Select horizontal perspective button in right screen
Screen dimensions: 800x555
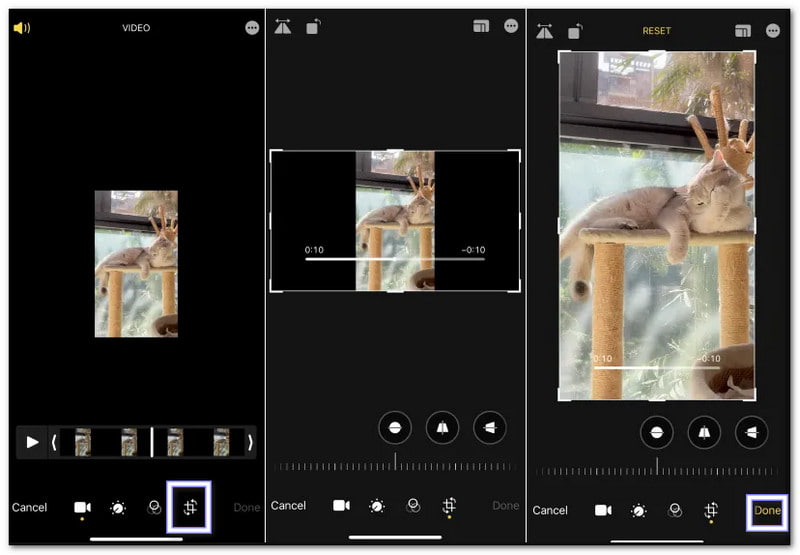751,432
